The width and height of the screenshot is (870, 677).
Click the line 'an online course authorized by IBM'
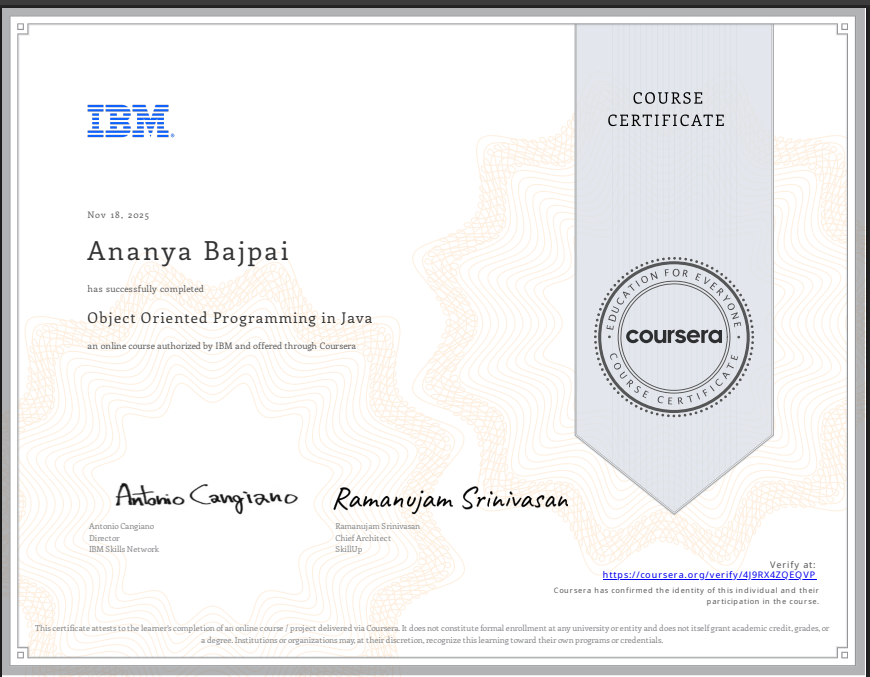(x=221, y=346)
